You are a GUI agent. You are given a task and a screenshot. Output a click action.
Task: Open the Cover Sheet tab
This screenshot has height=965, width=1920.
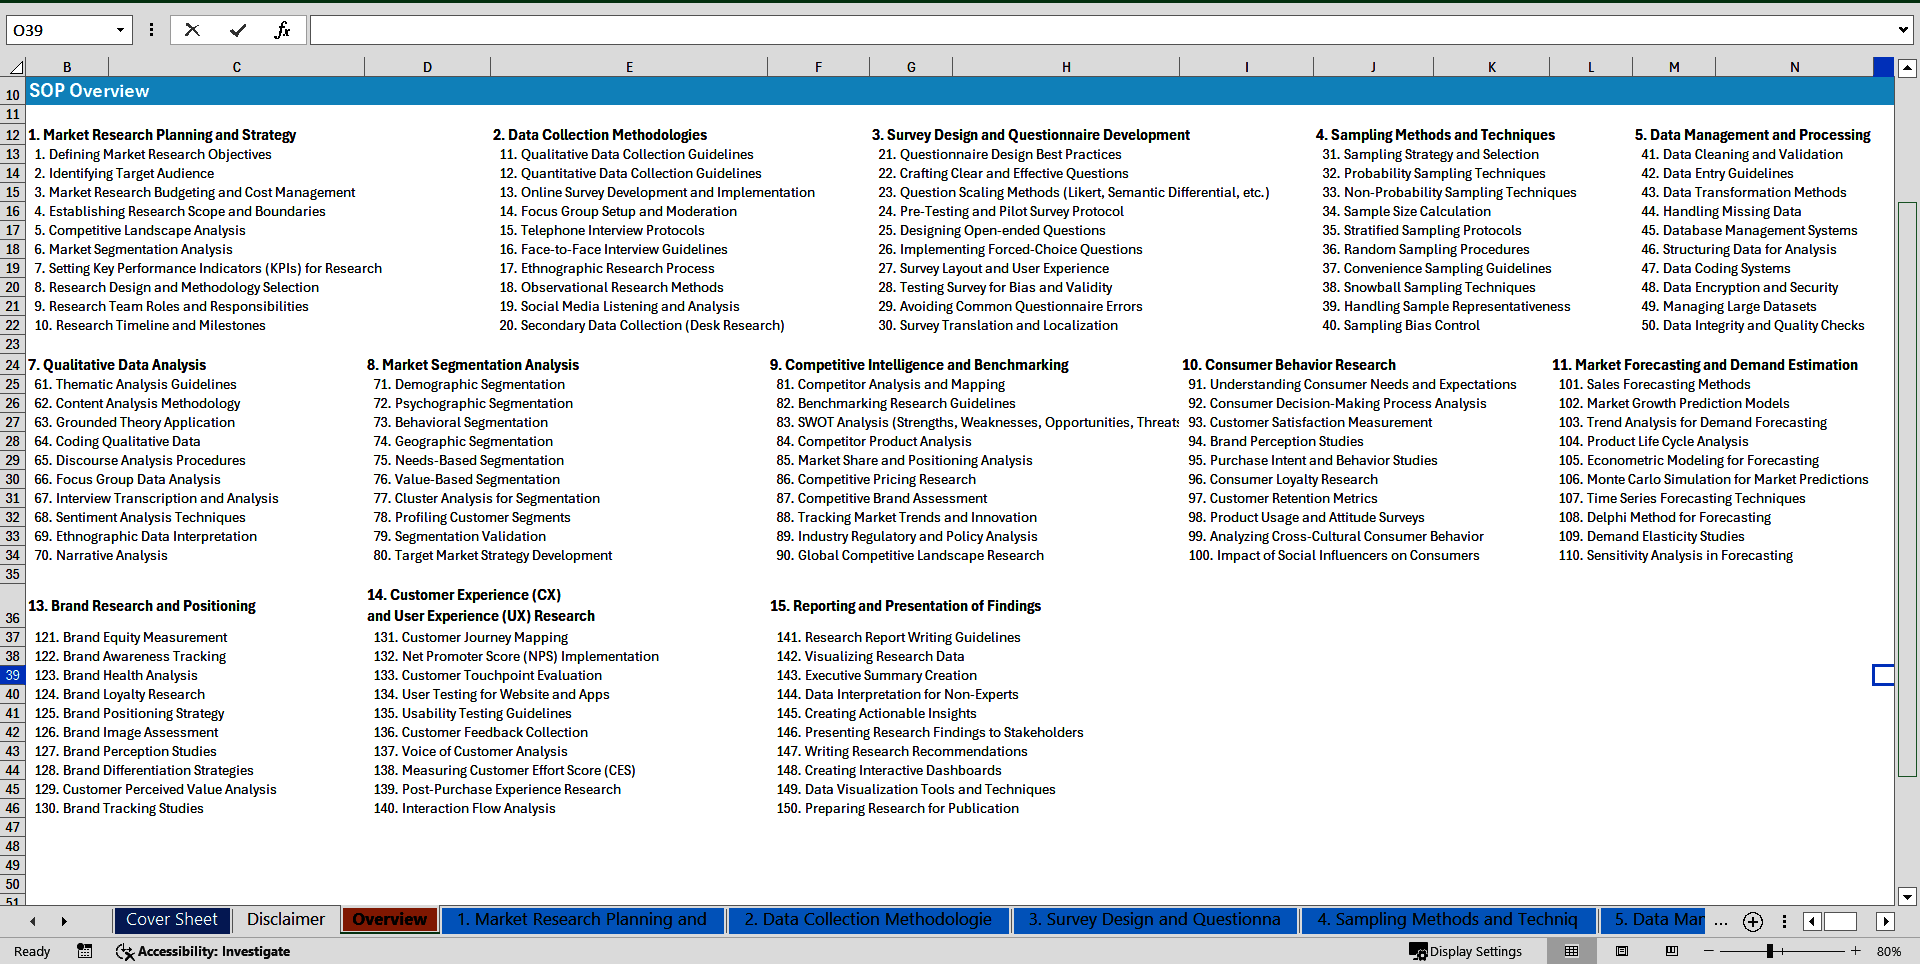171,919
